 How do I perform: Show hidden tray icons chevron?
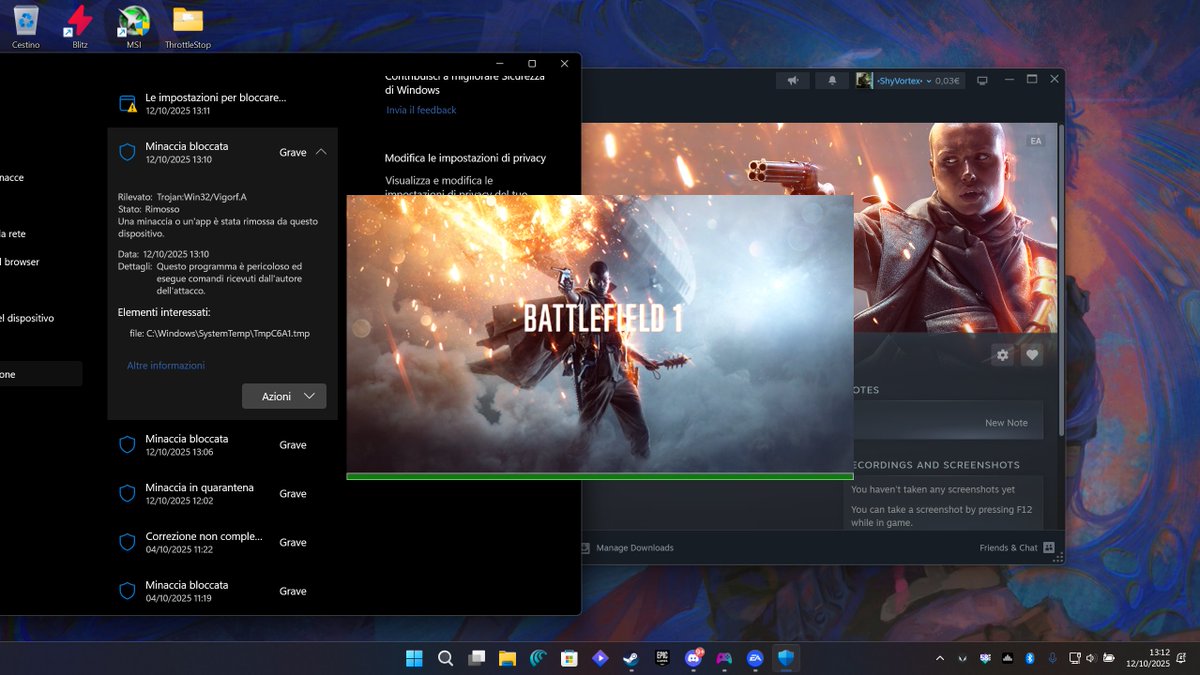pos(940,658)
